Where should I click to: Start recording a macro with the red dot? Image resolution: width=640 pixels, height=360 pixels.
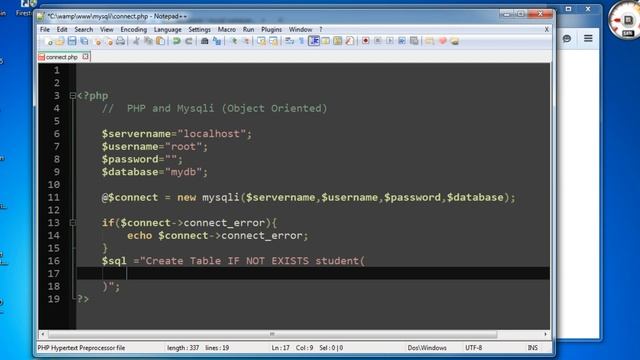366,41
